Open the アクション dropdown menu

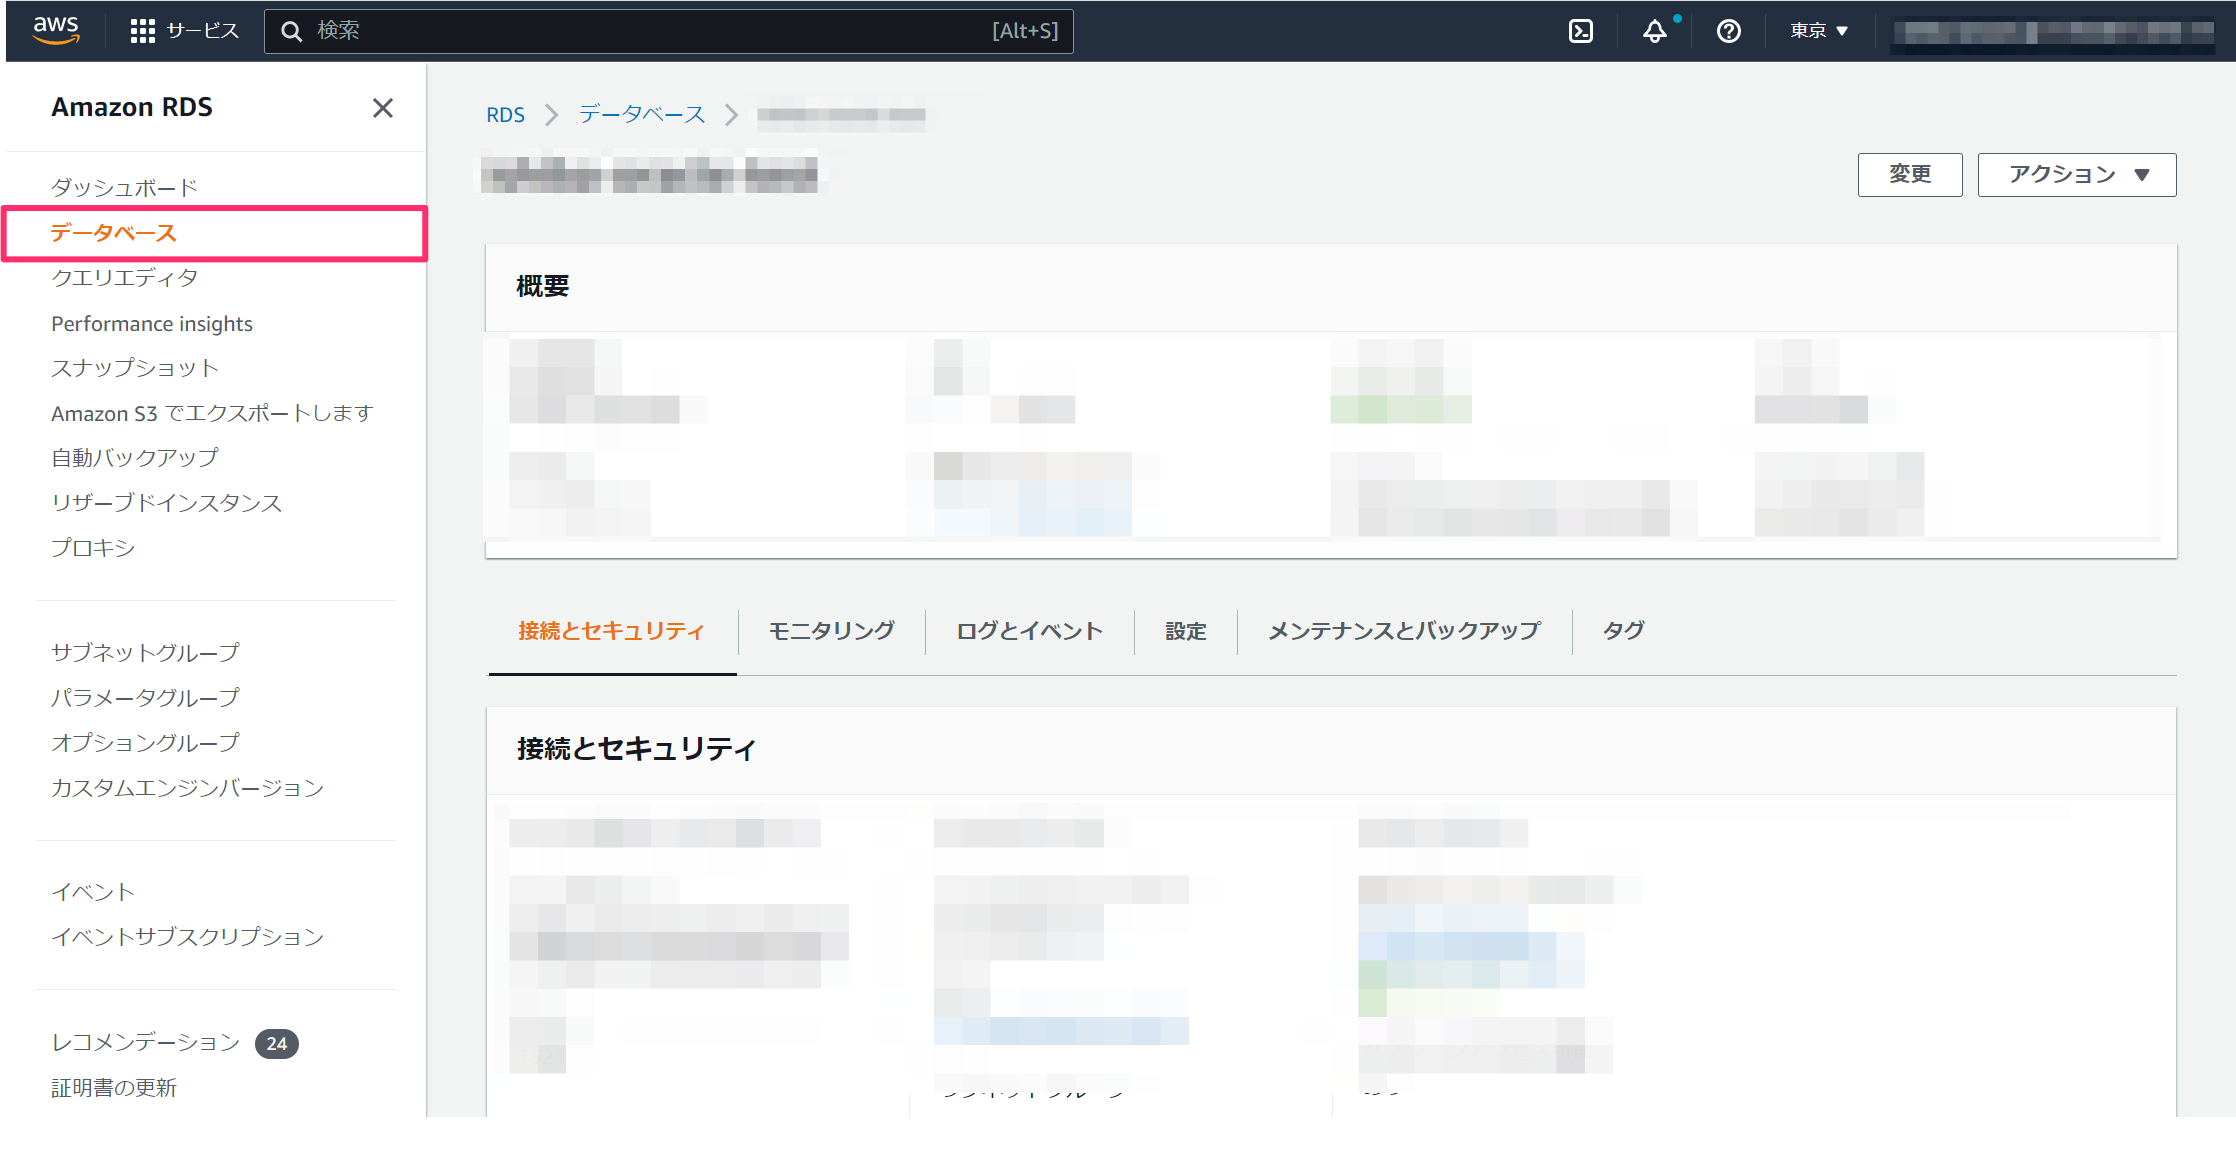pyautogui.click(x=2076, y=175)
